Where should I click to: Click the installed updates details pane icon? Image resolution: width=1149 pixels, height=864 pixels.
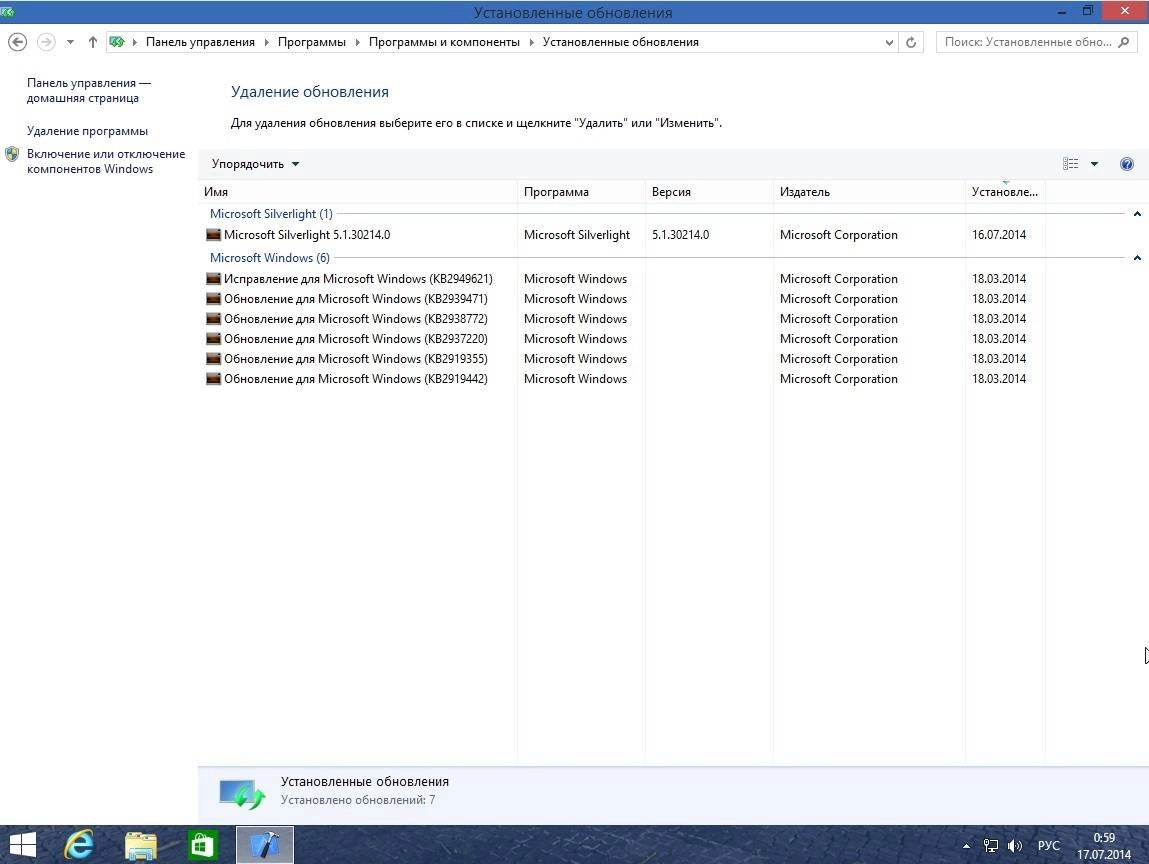click(x=242, y=793)
